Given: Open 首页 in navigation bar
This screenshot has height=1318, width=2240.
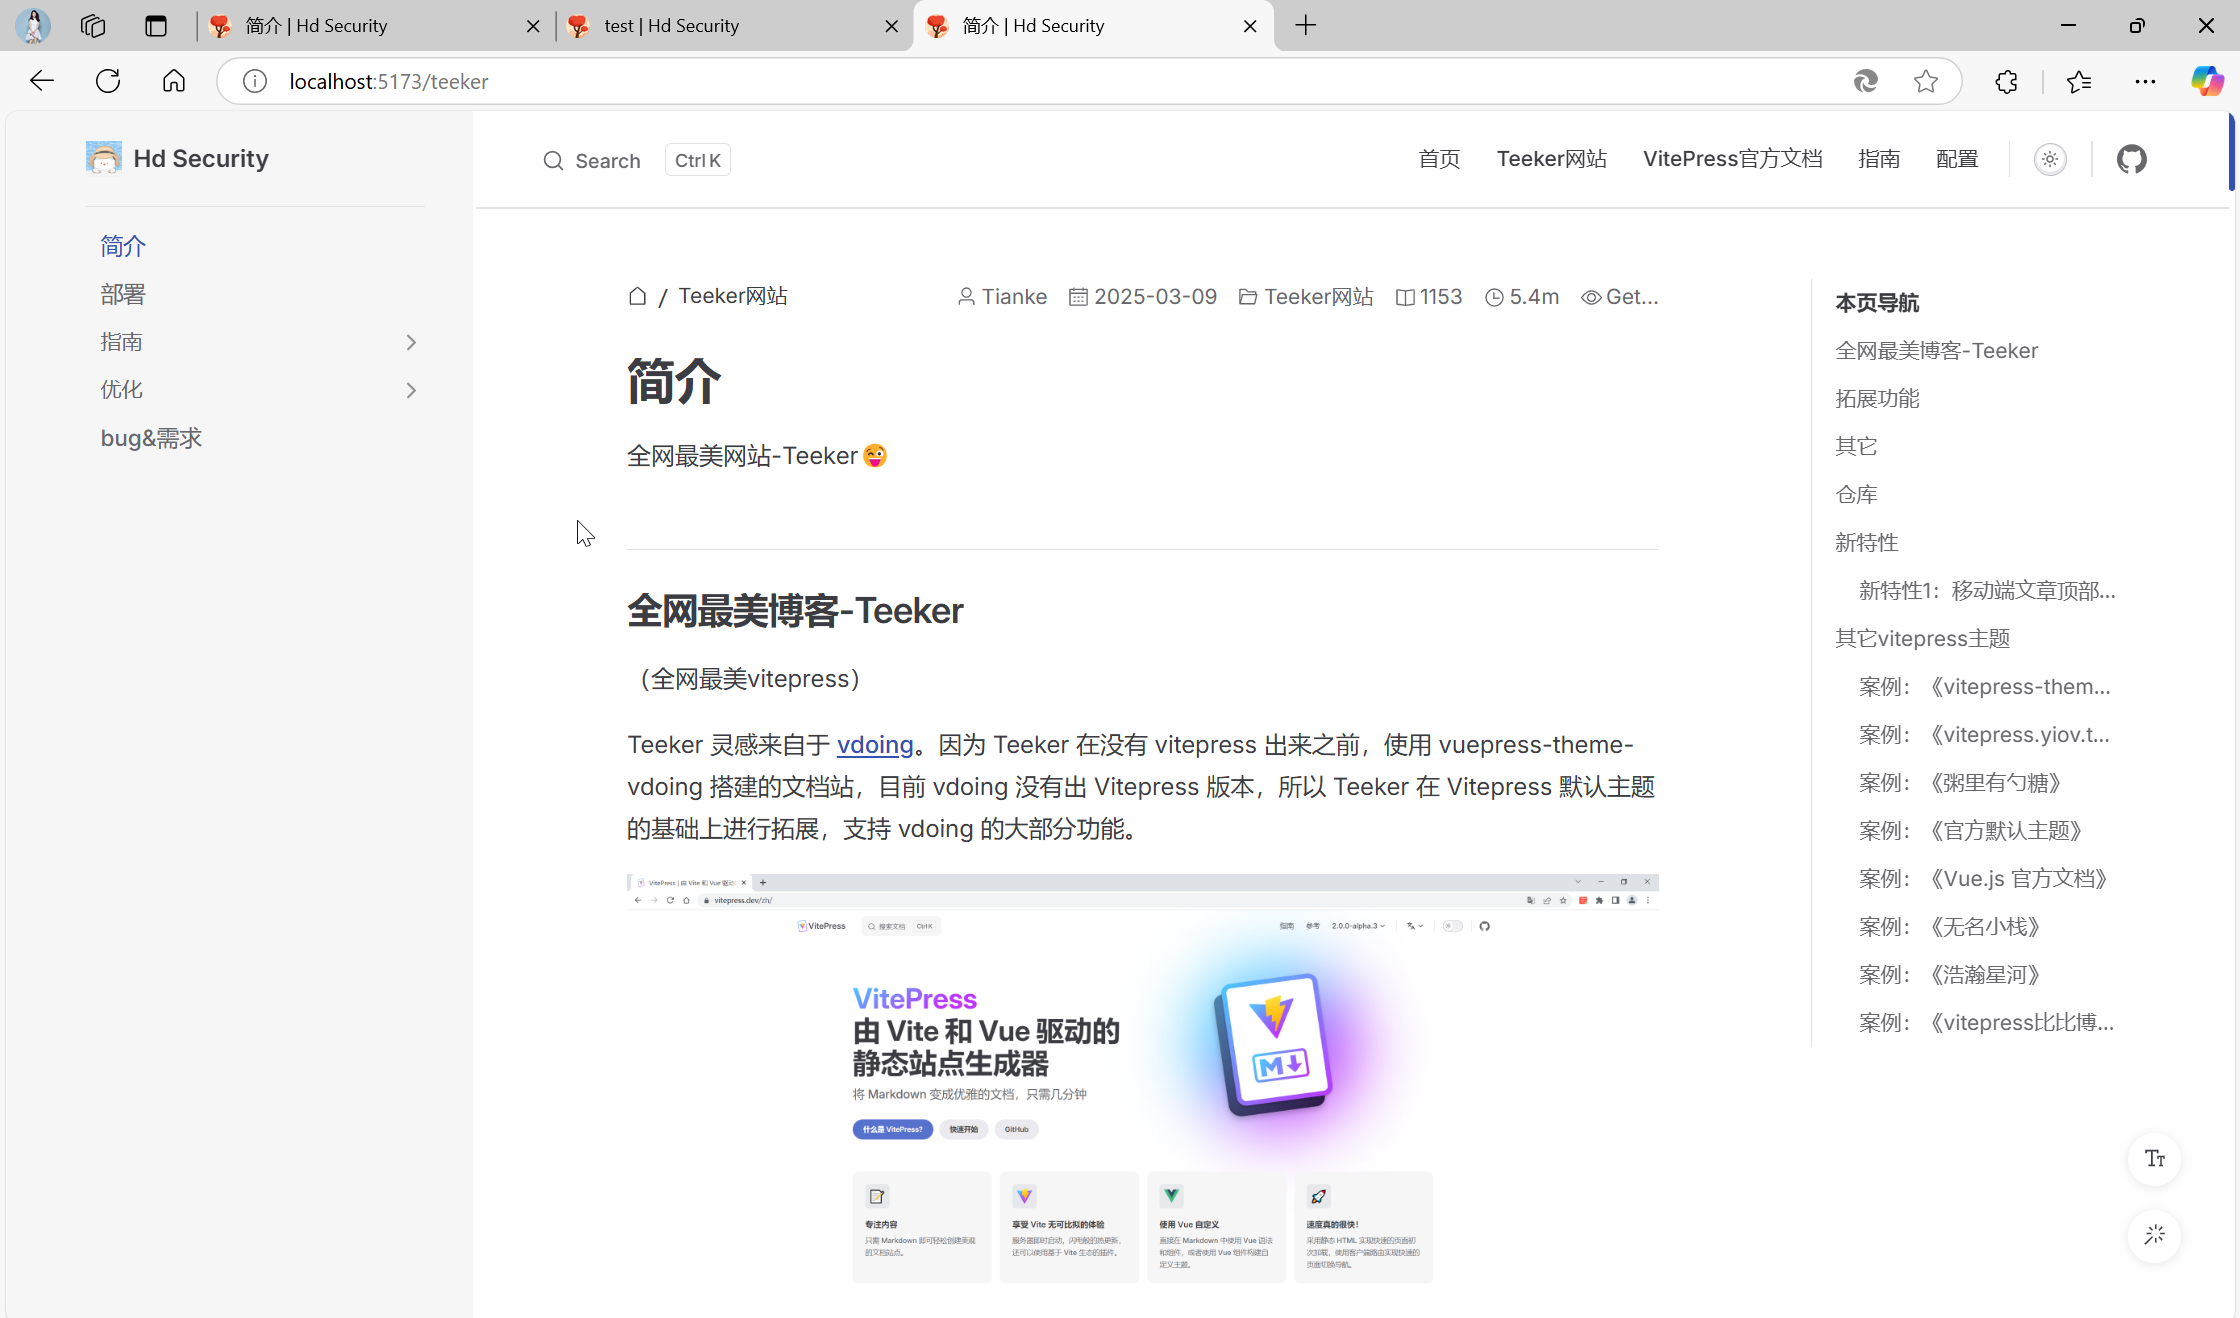Looking at the screenshot, I should point(1439,159).
